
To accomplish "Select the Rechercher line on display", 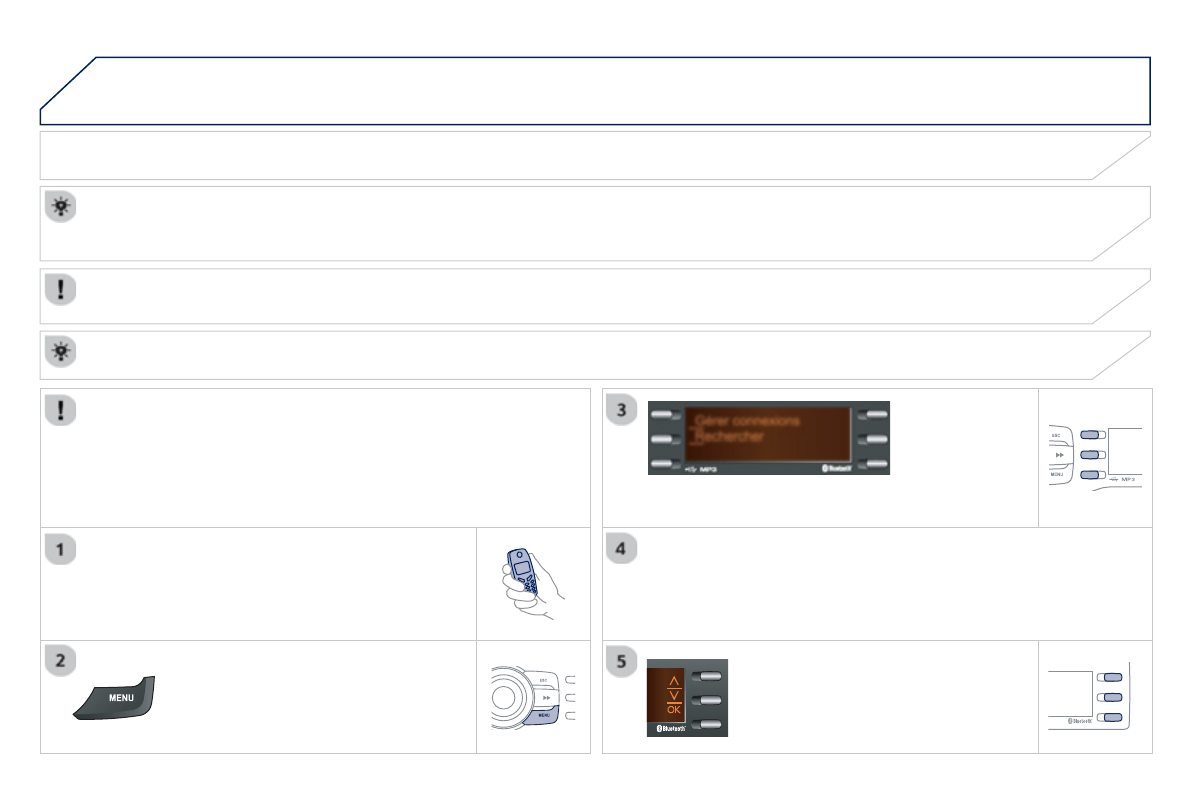I will click(x=730, y=436).
